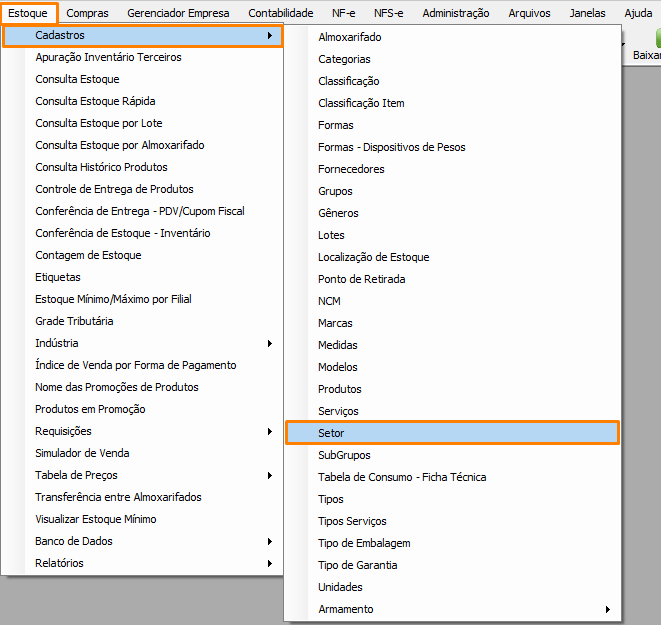The width and height of the screenshot is (661, 625).
Task: Open the NF-e menu
Action: 344,13
